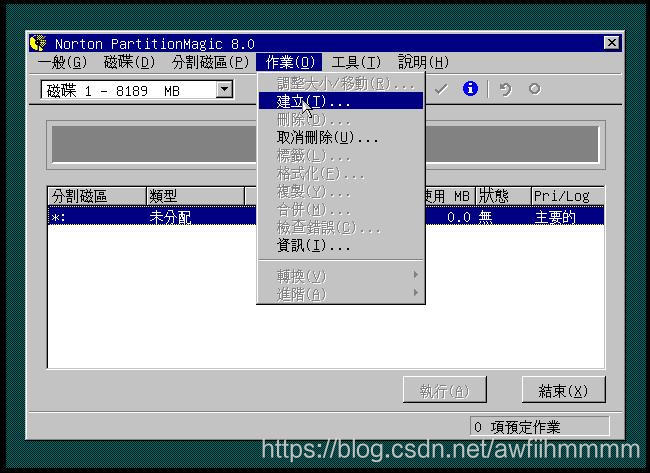Click the 主要的 cell in the row
Viewport: 650px width, 473px height.
555,217
